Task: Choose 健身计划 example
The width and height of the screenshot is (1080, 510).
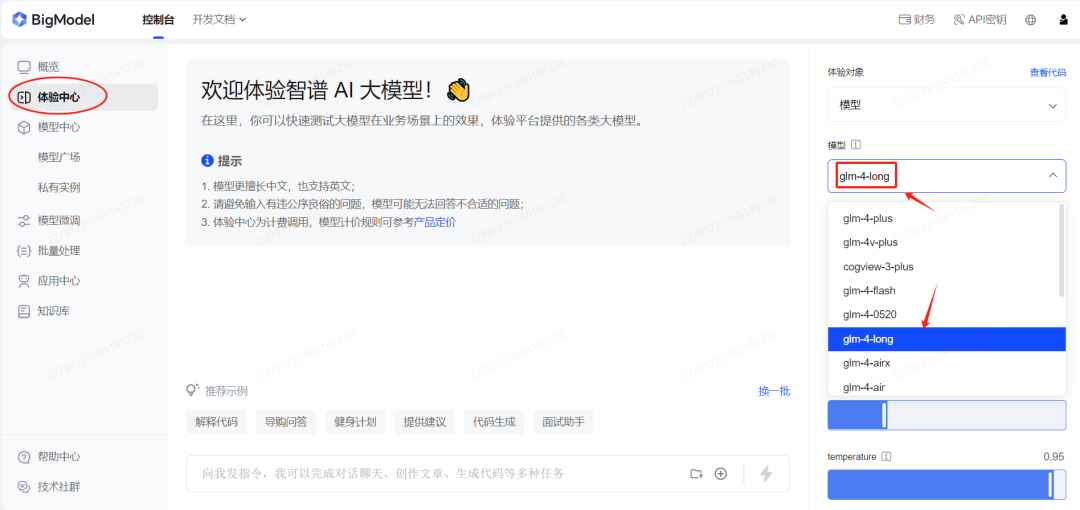Action: pyautogui.click(x=355, y=422)
